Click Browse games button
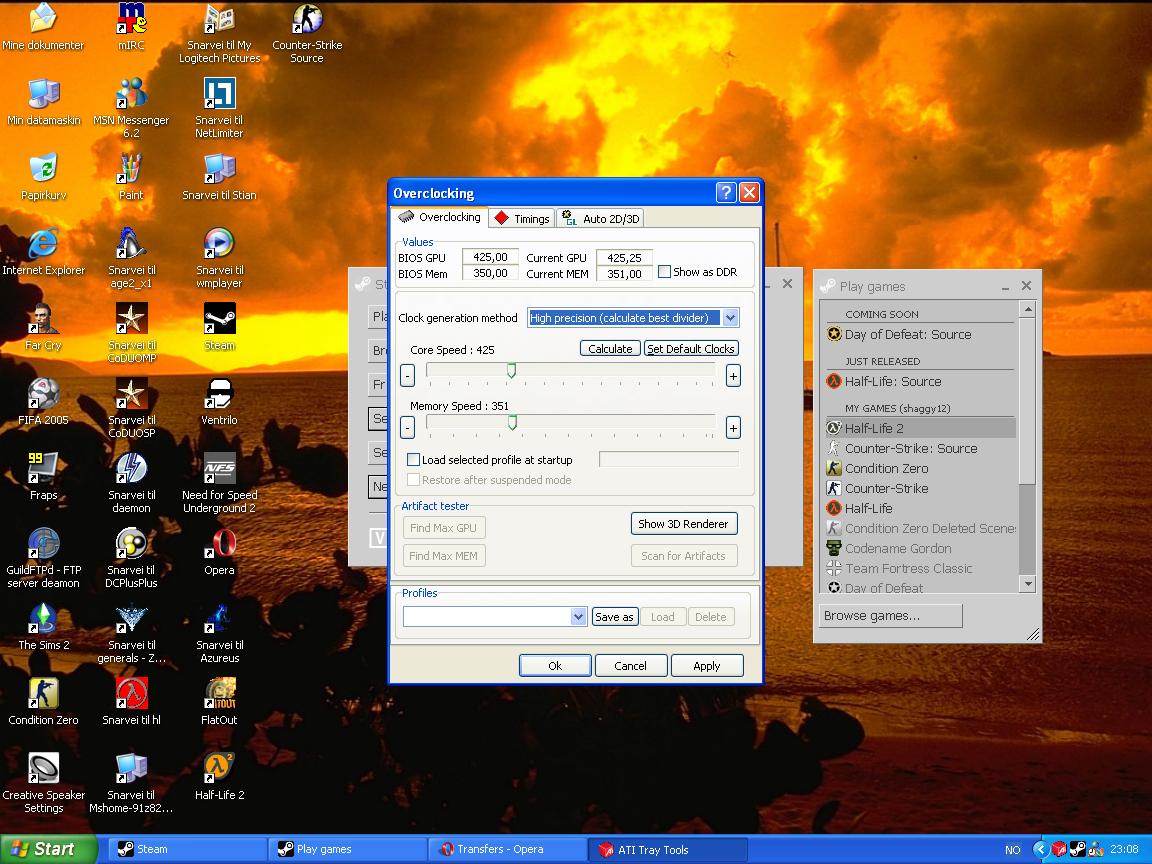The width and height of the screenshot is (1152, 864). coord(890,616)
